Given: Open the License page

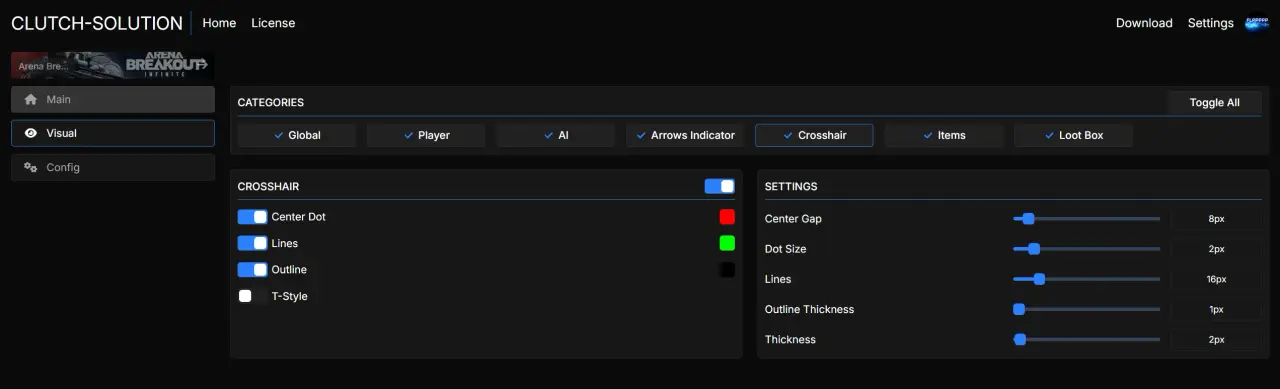Looking at the screenshot, I should tap(273, 22).
